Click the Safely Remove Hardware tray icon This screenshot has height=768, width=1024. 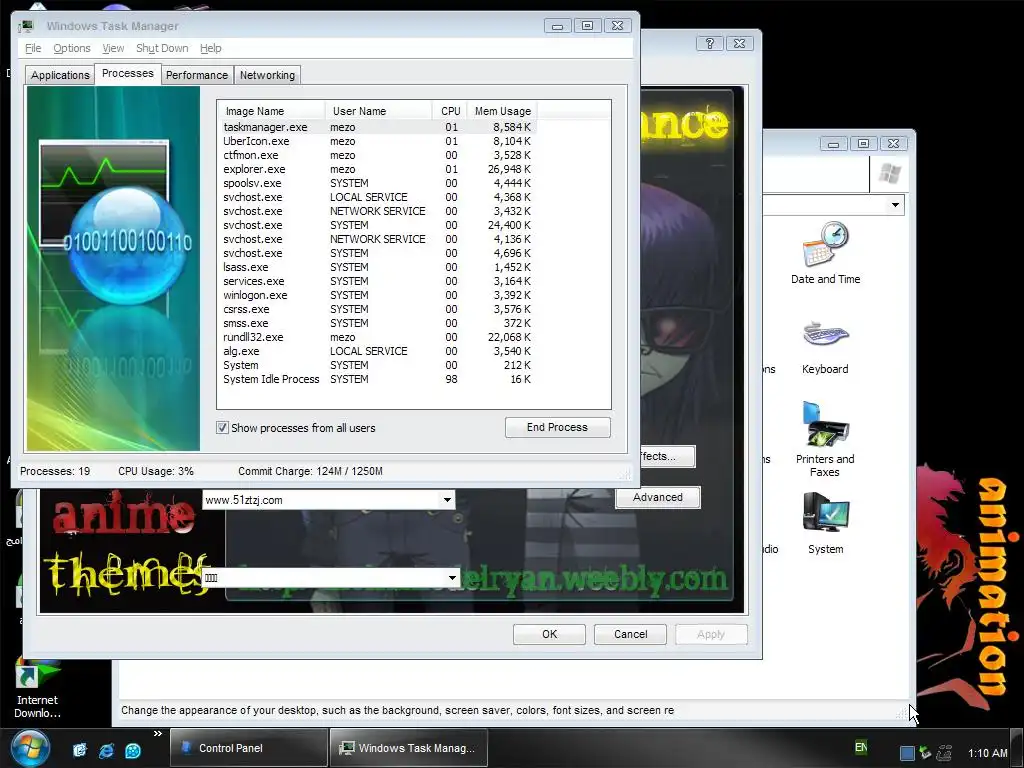tap(925, 753)
